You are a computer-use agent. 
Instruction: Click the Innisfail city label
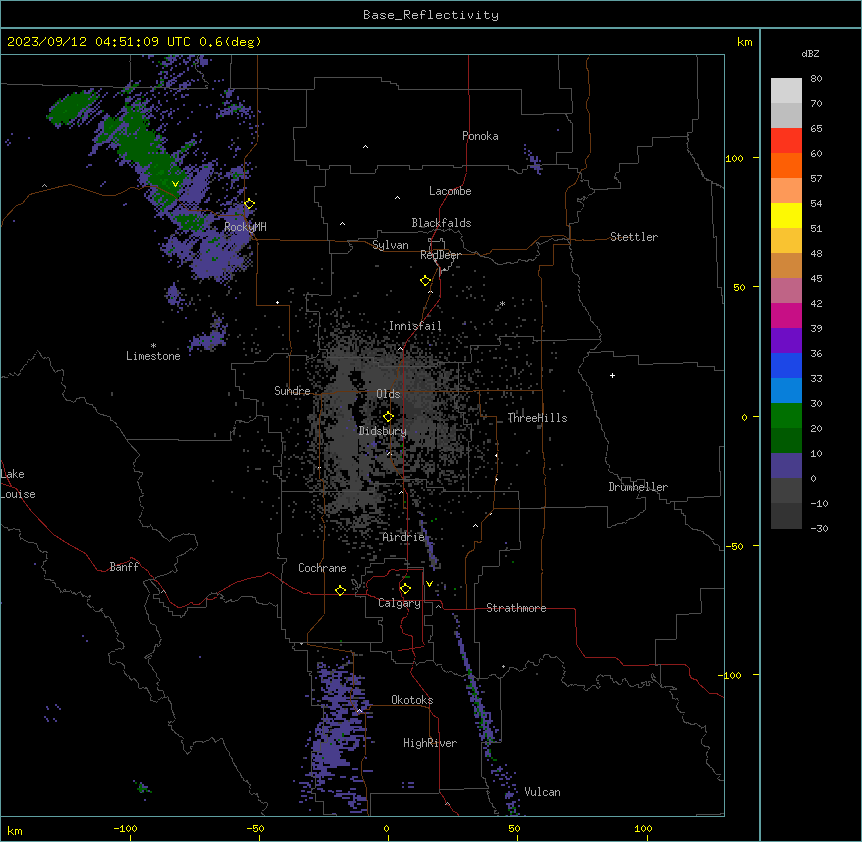click(415, 326)
